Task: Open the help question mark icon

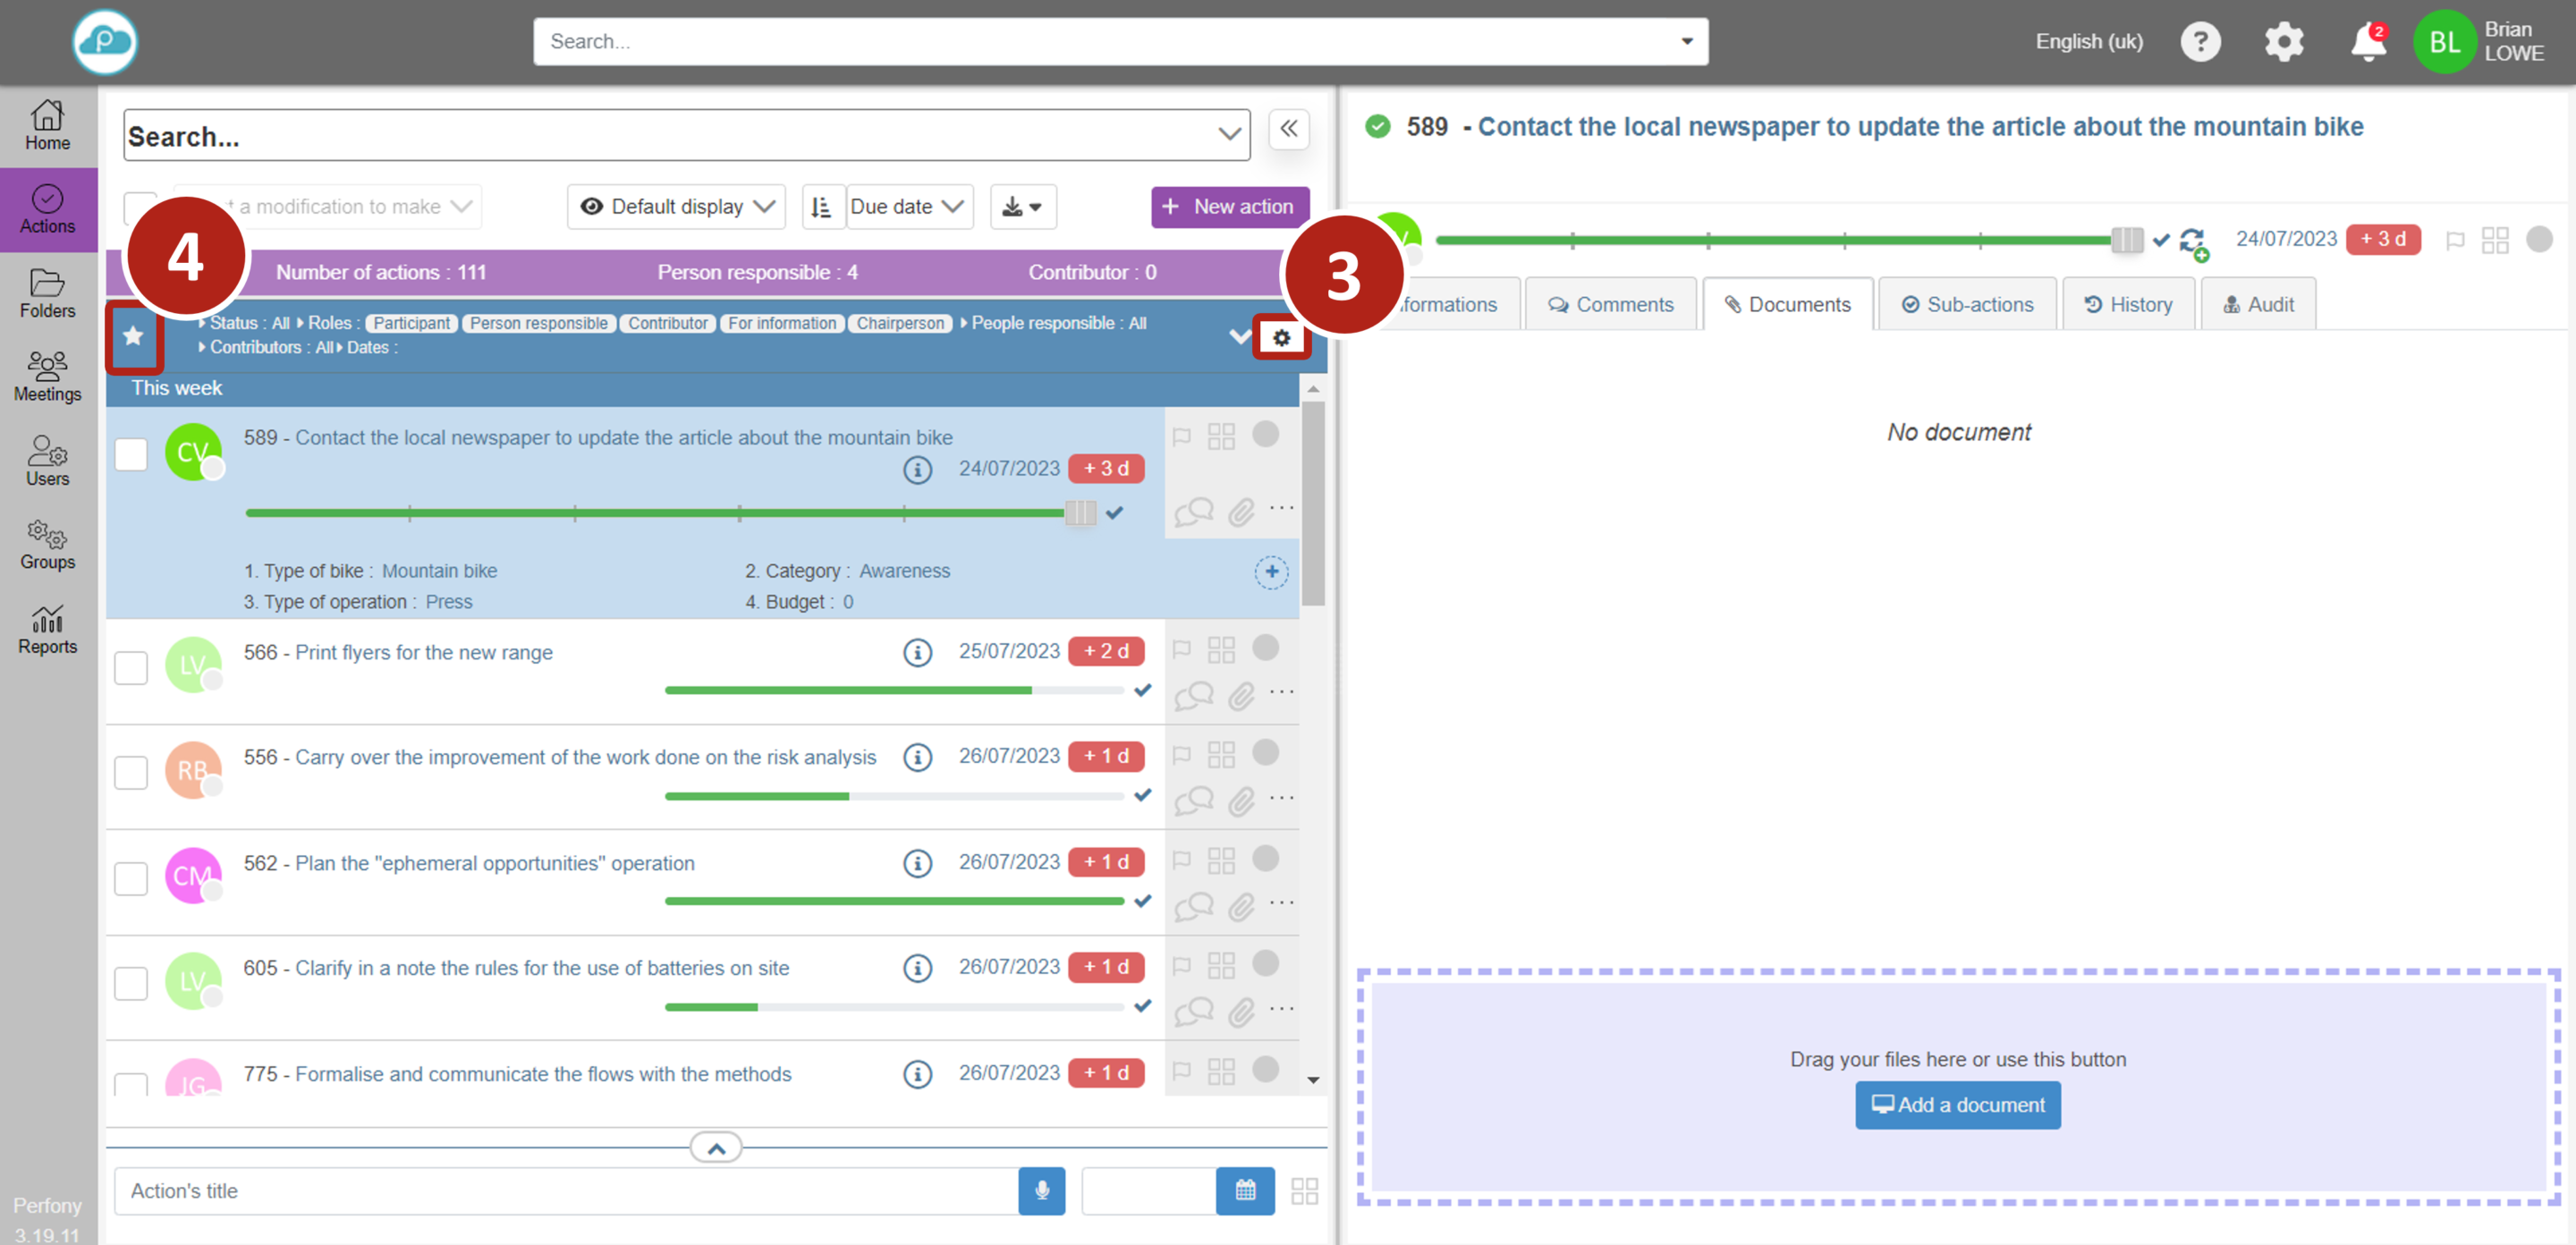Action: (2199, 42)
